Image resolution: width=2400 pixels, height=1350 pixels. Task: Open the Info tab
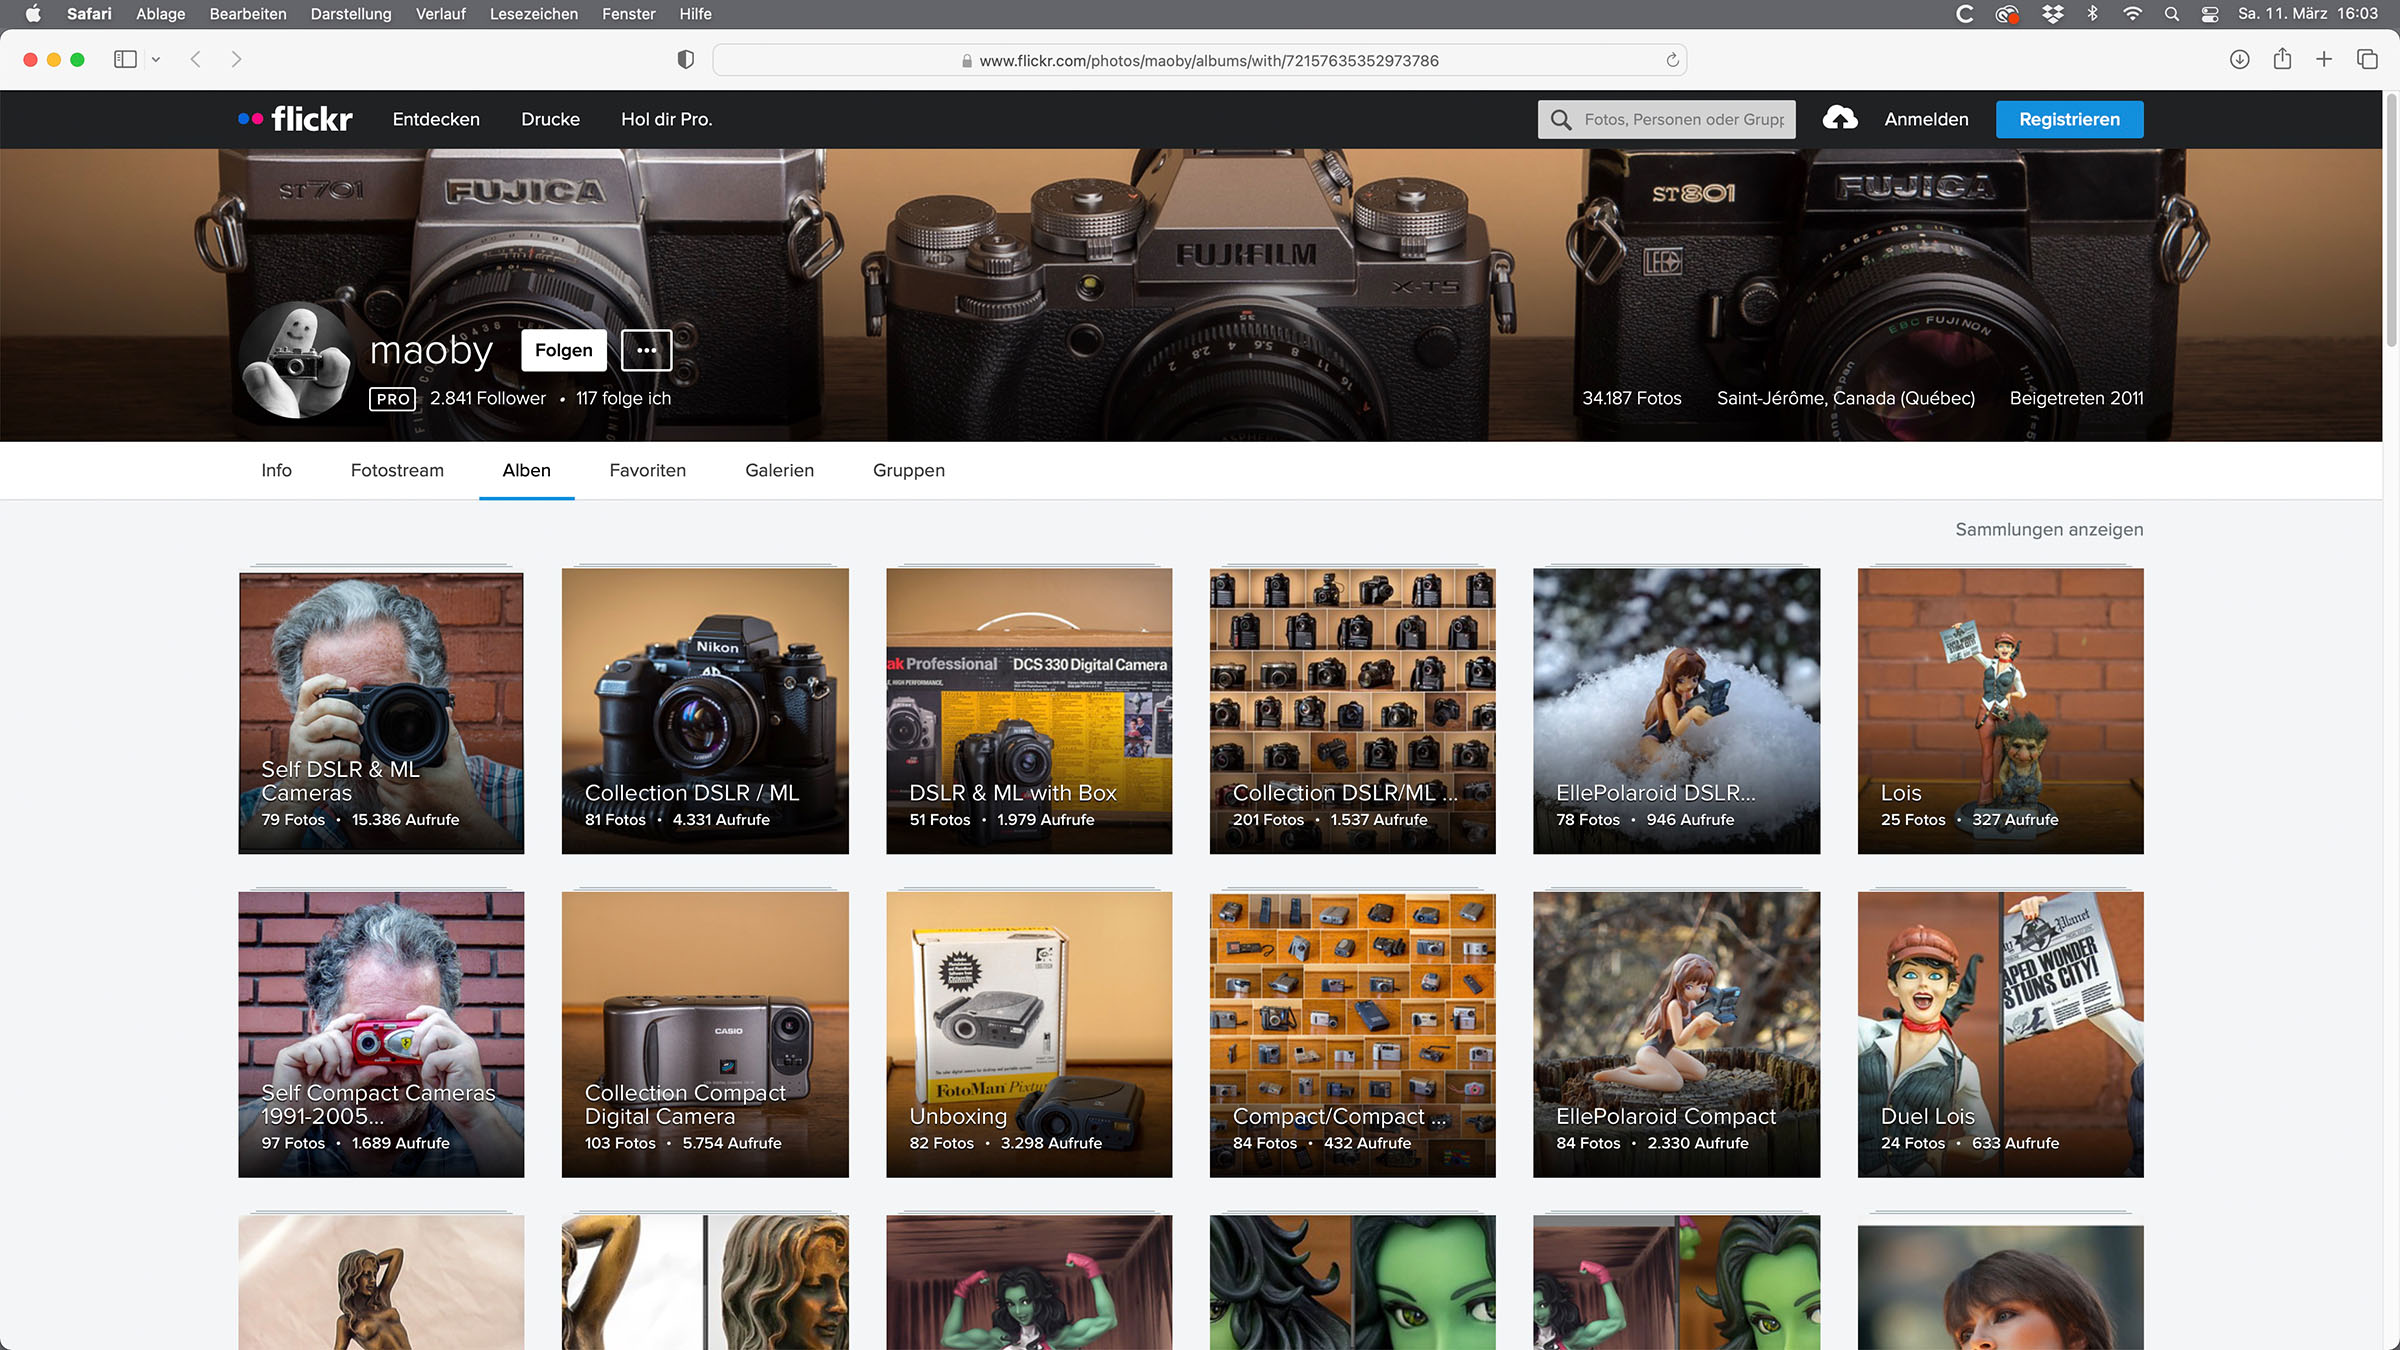point(277,470)
